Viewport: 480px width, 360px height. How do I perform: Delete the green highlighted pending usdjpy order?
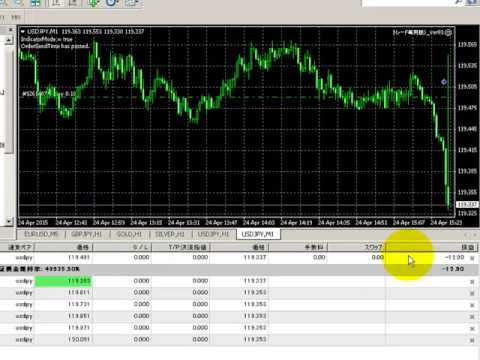click(472, 282)
